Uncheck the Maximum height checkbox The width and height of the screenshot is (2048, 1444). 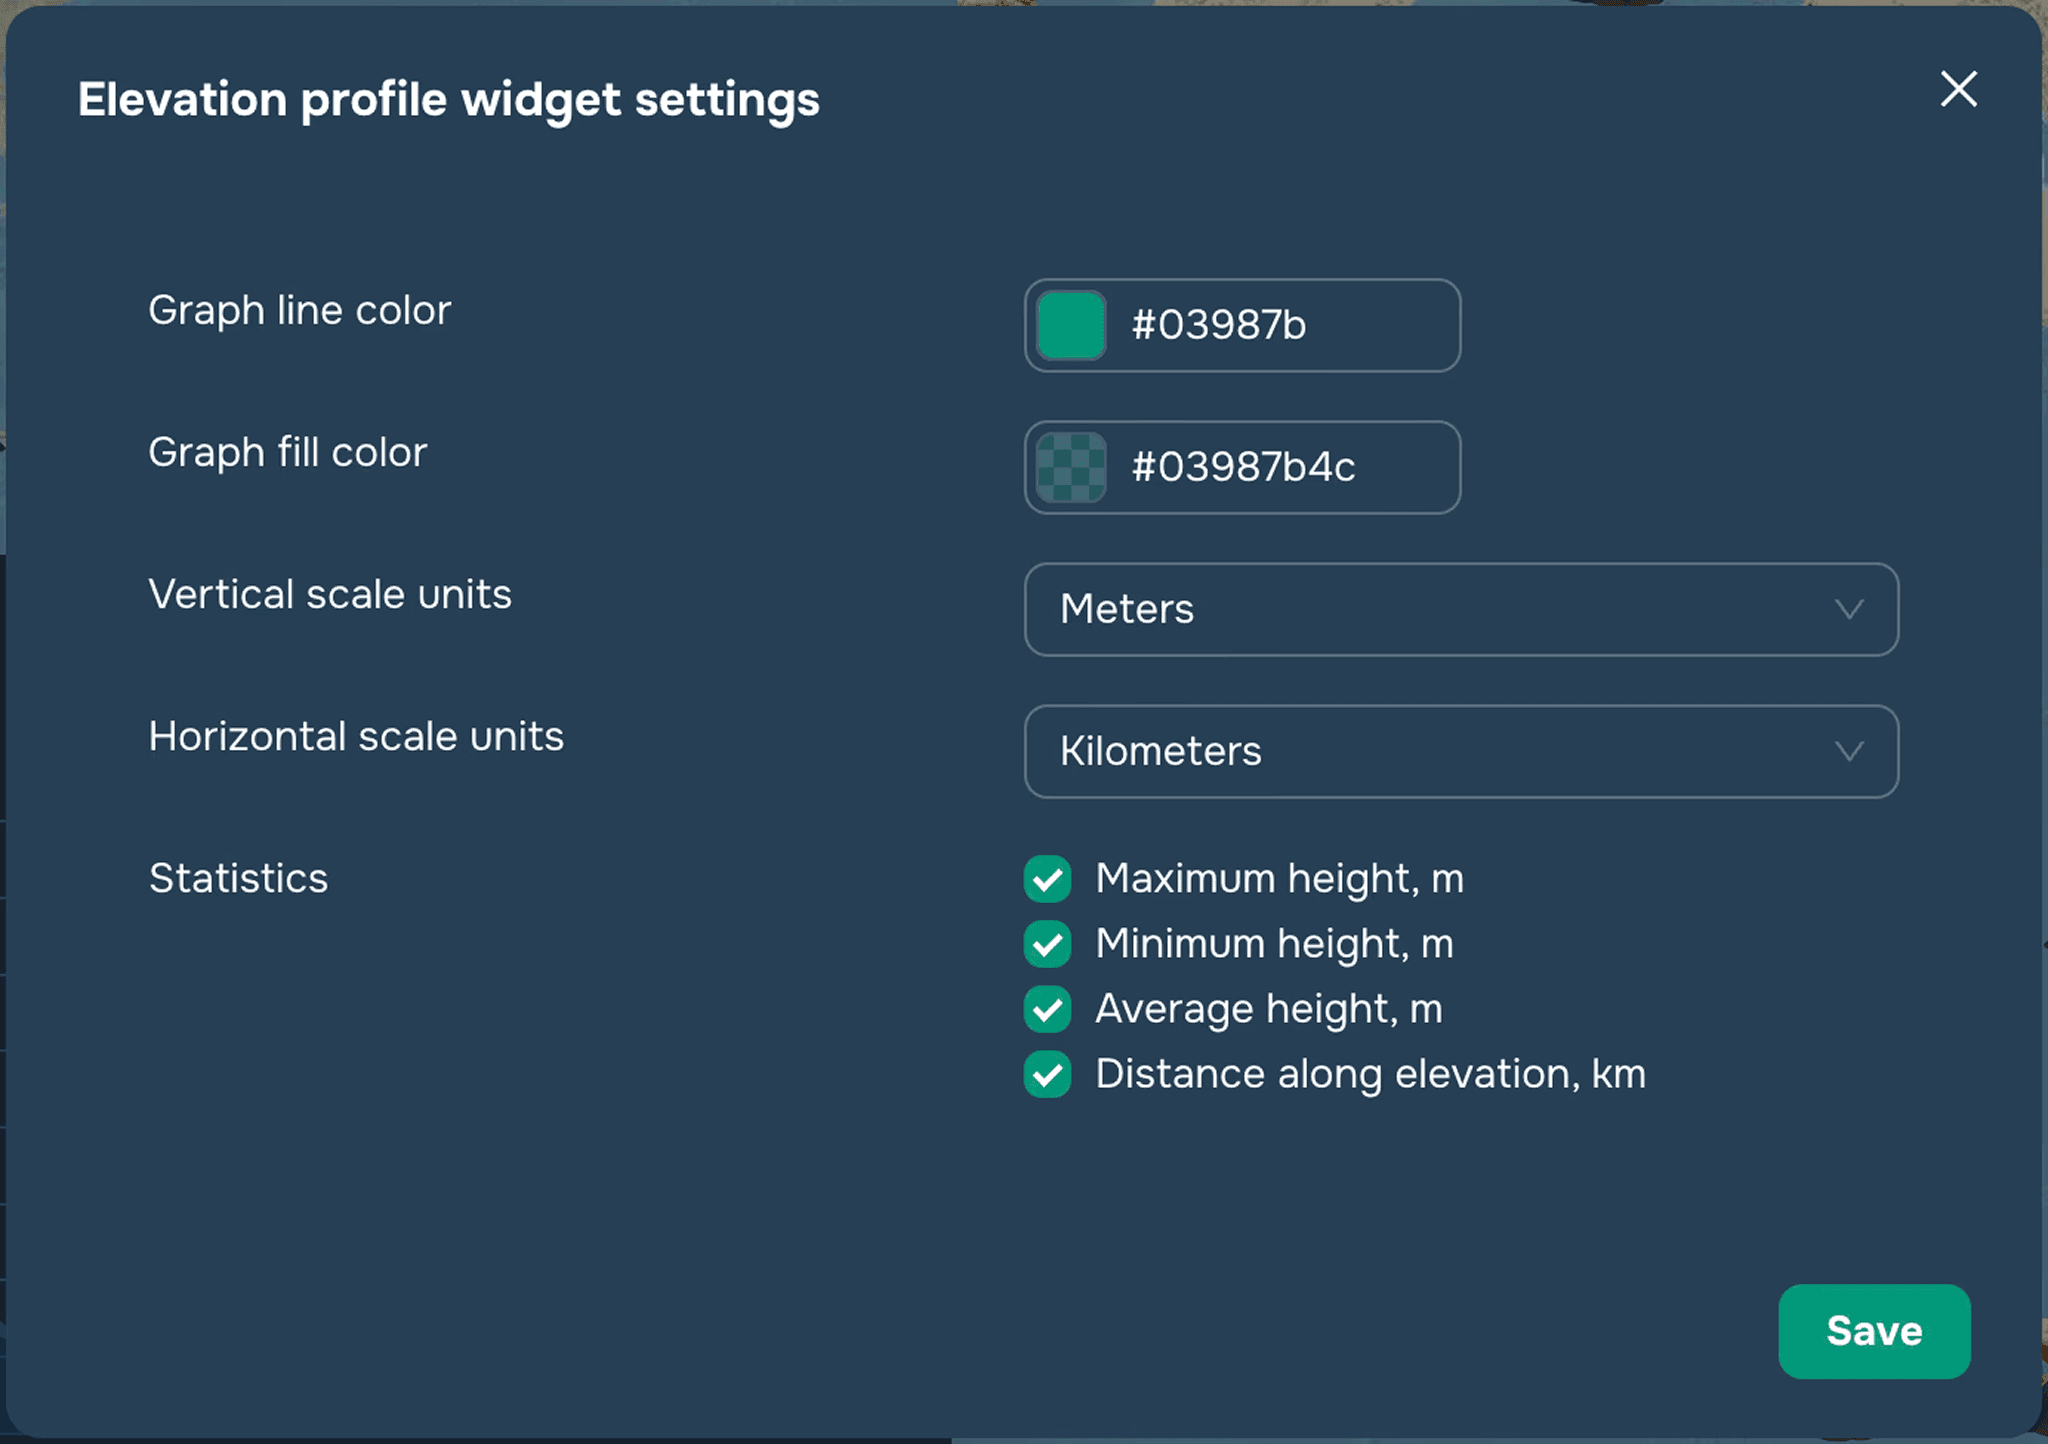1047,880
